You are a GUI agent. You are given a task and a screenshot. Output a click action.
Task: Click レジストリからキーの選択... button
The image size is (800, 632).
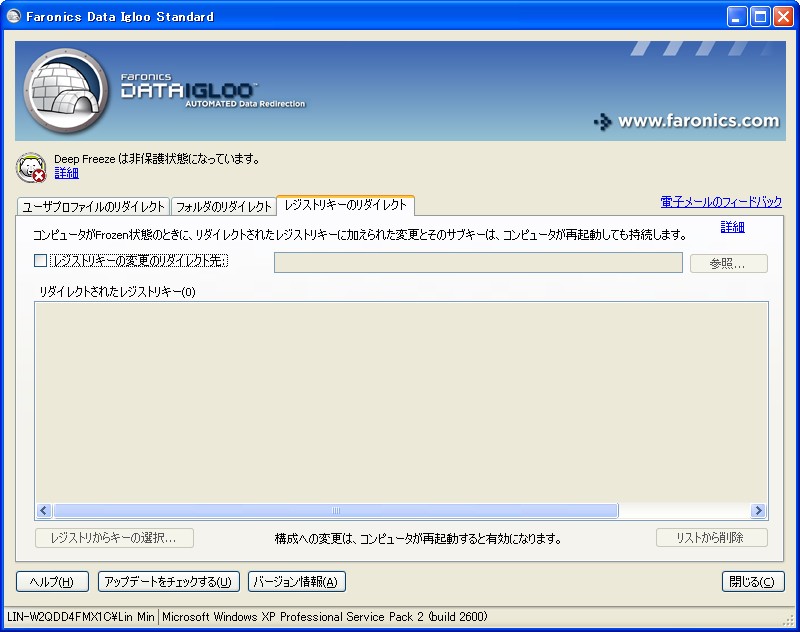point(114,538)
